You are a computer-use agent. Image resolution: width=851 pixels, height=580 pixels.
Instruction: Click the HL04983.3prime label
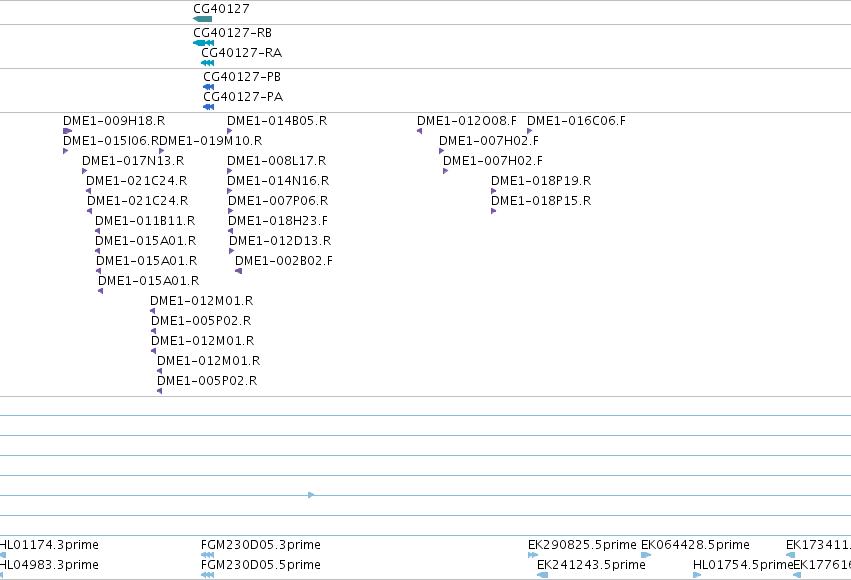pos(49,565)
